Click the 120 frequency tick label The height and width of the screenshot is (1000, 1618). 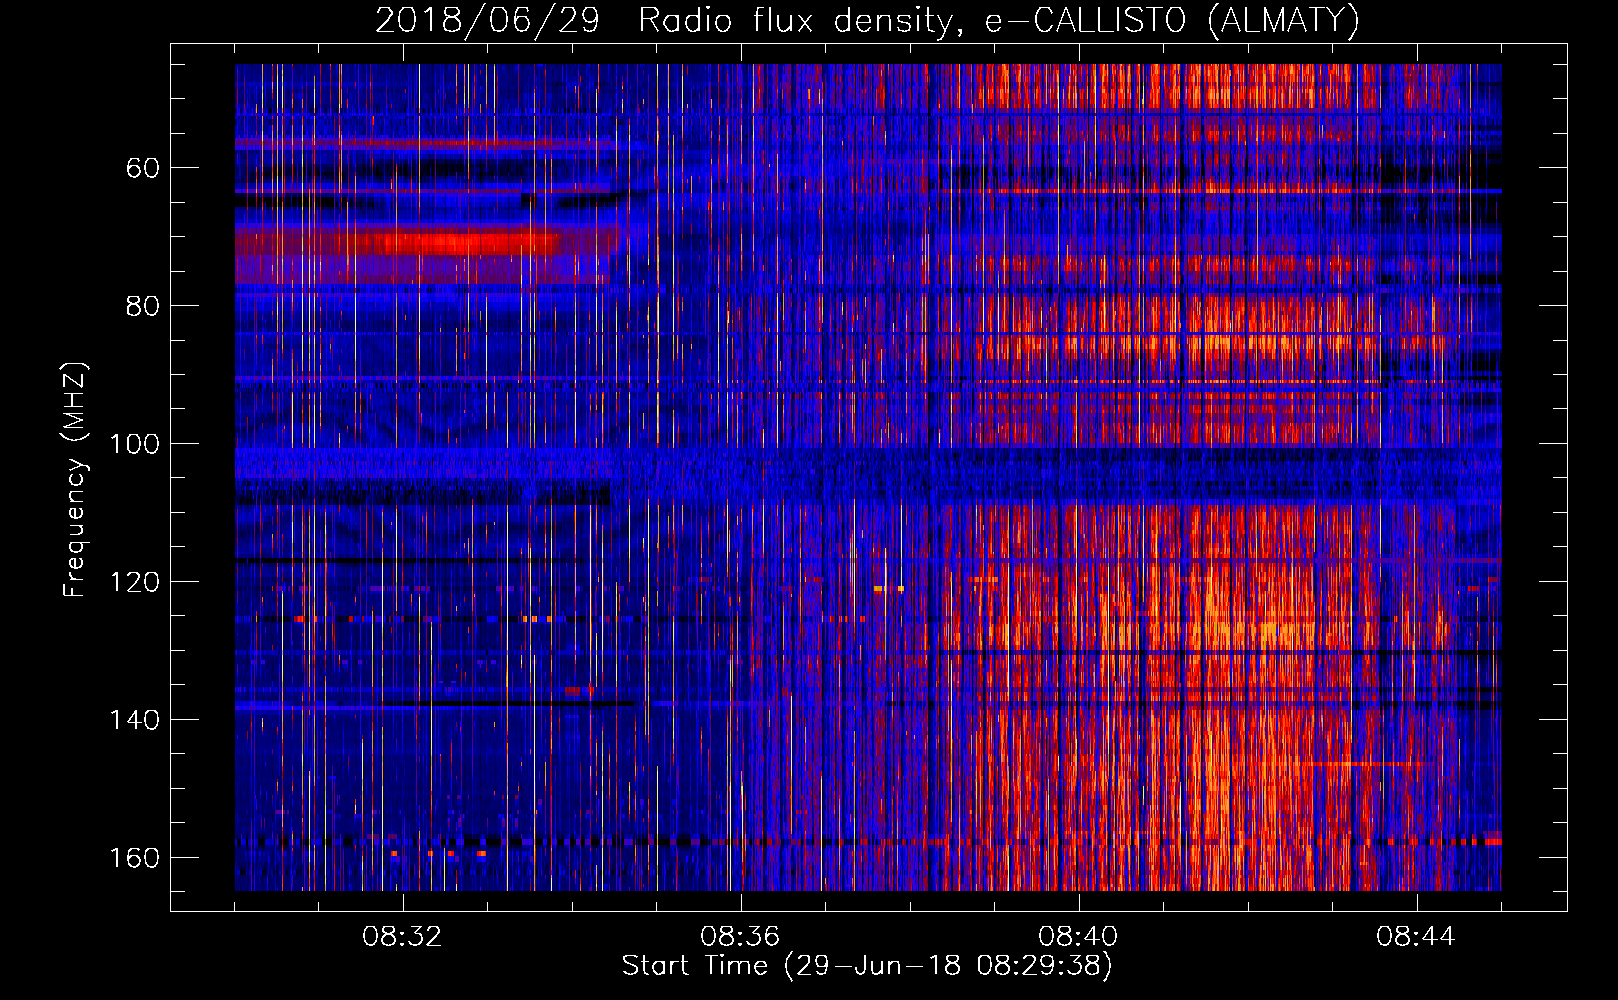[134, 582]
